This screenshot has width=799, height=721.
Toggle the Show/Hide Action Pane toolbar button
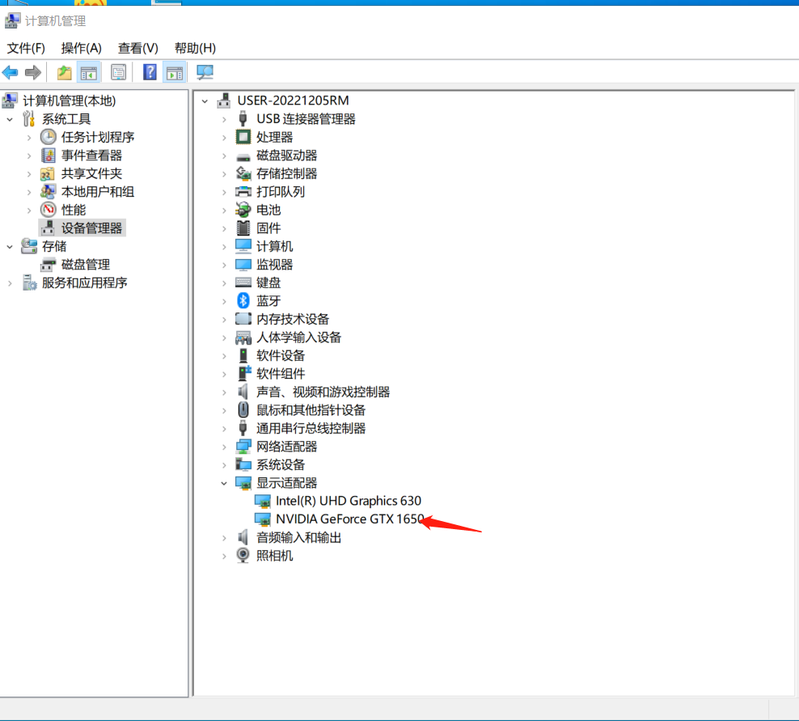(x=175, y=72)
